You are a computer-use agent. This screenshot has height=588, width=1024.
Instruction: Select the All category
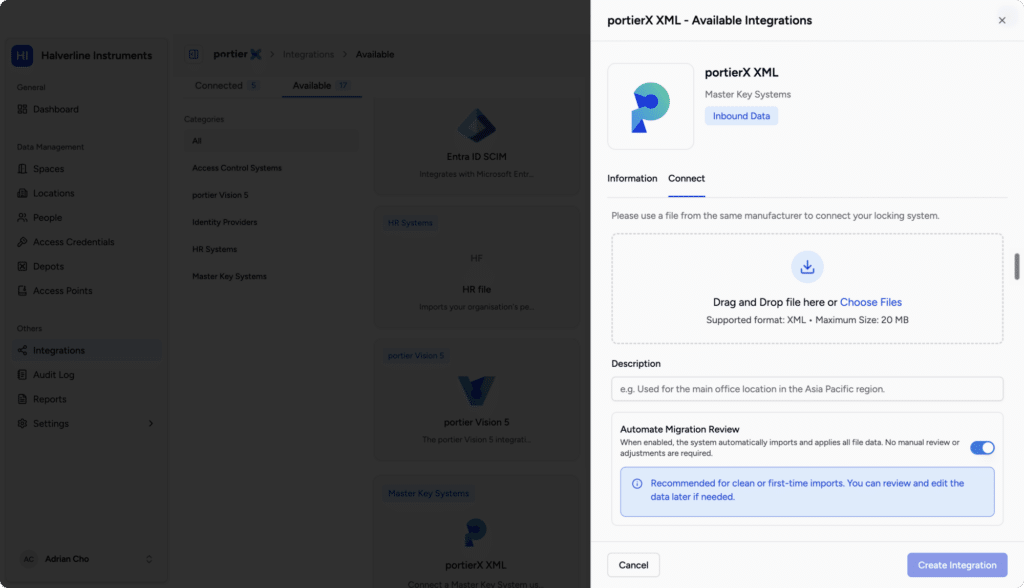(x=271, y=141)
